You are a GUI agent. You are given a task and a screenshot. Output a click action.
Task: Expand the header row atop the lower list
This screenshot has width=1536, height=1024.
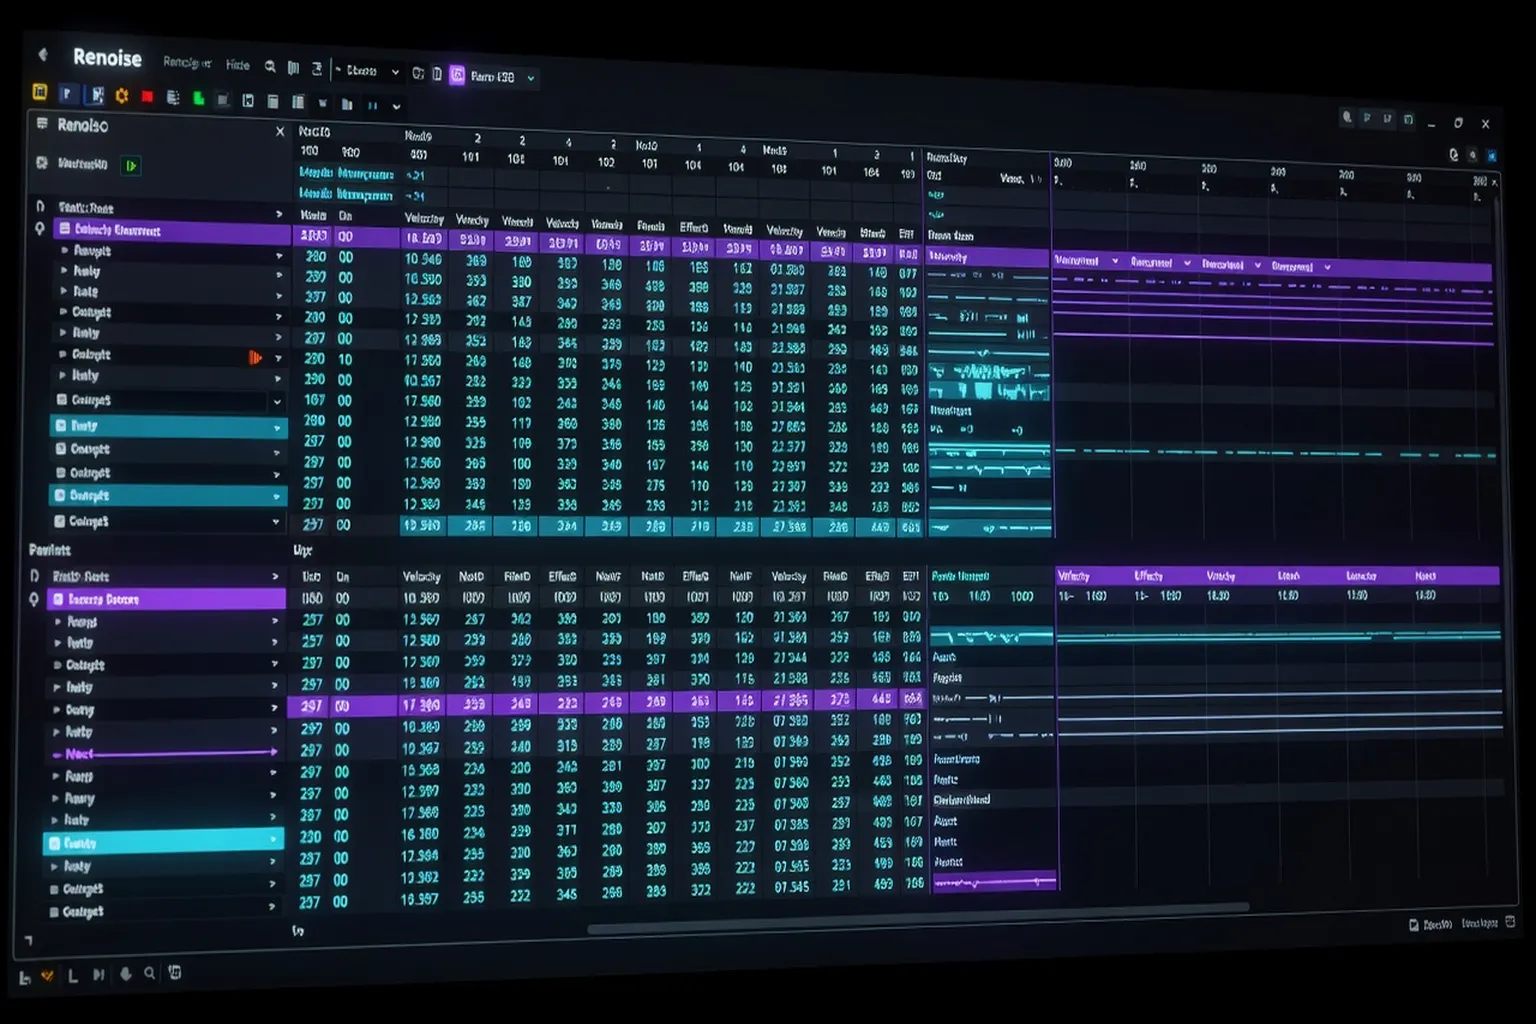(275, 577)
